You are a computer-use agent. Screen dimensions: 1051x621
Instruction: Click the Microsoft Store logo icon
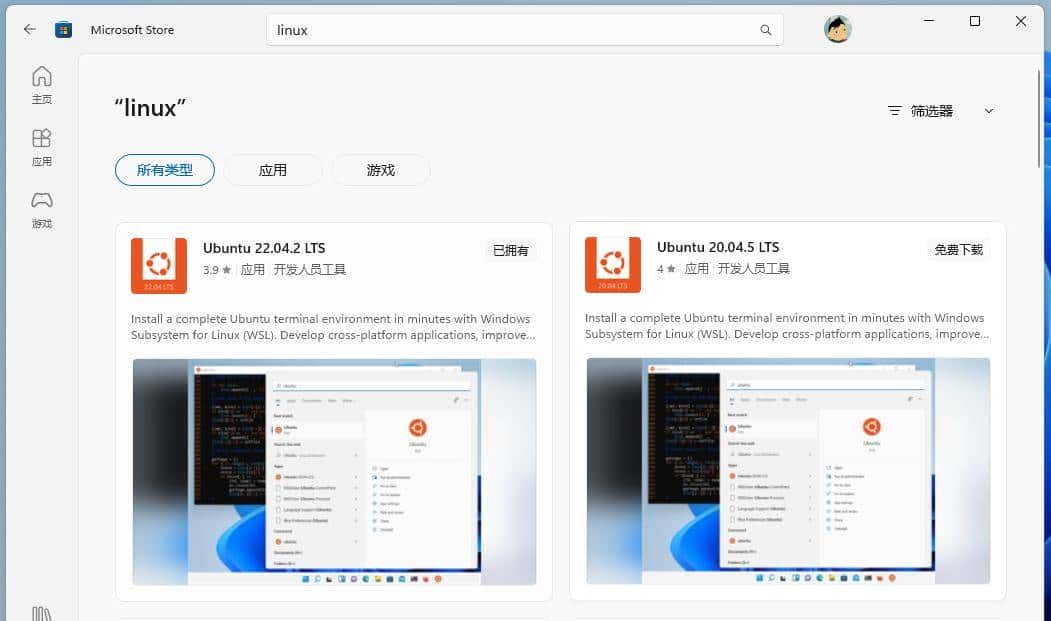[x=63, y=29]
